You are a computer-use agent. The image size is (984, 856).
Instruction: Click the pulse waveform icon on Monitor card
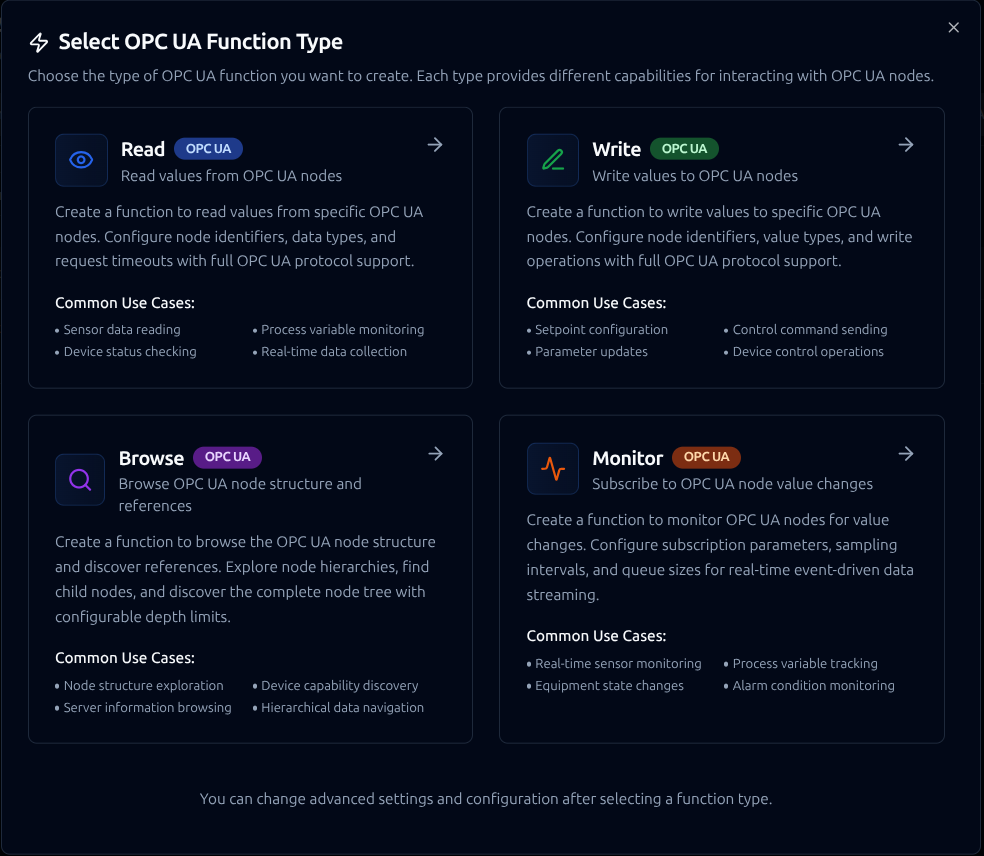click(553, 469)
